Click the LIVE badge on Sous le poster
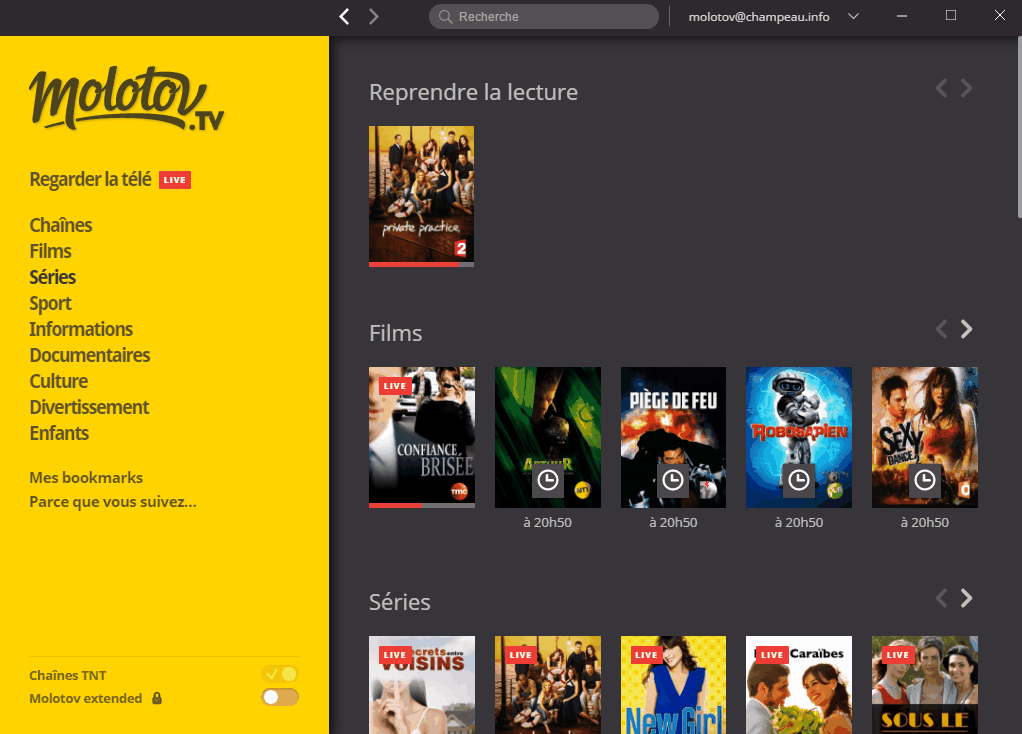Viewport: 1022px width, 734px height. [x=898, y=655]
